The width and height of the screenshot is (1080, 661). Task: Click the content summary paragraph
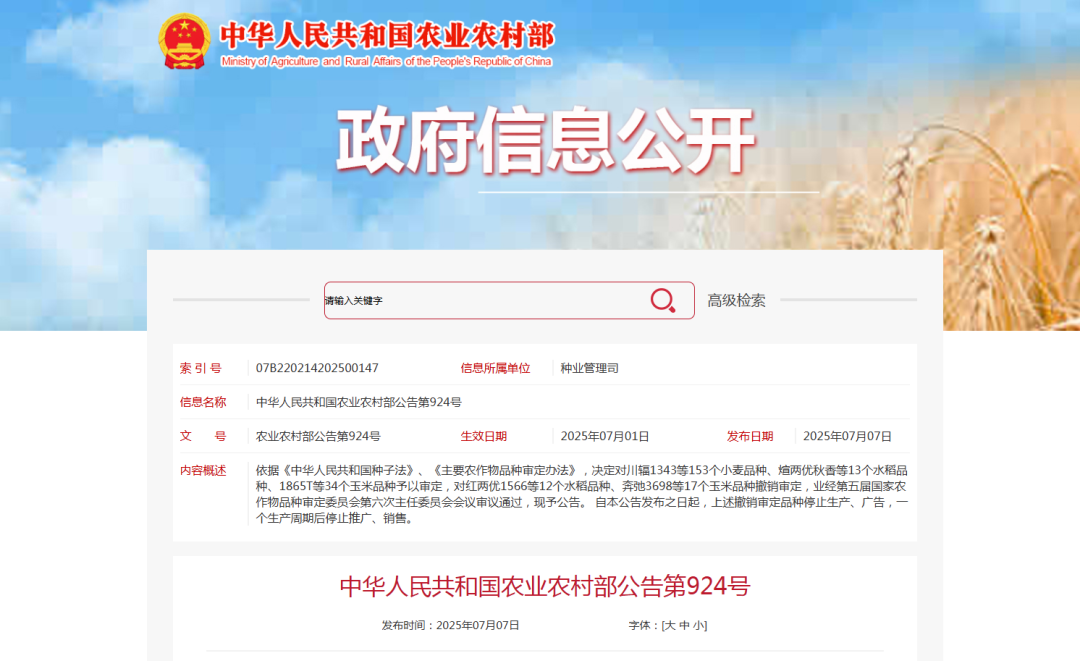click(x=582, y=494)
